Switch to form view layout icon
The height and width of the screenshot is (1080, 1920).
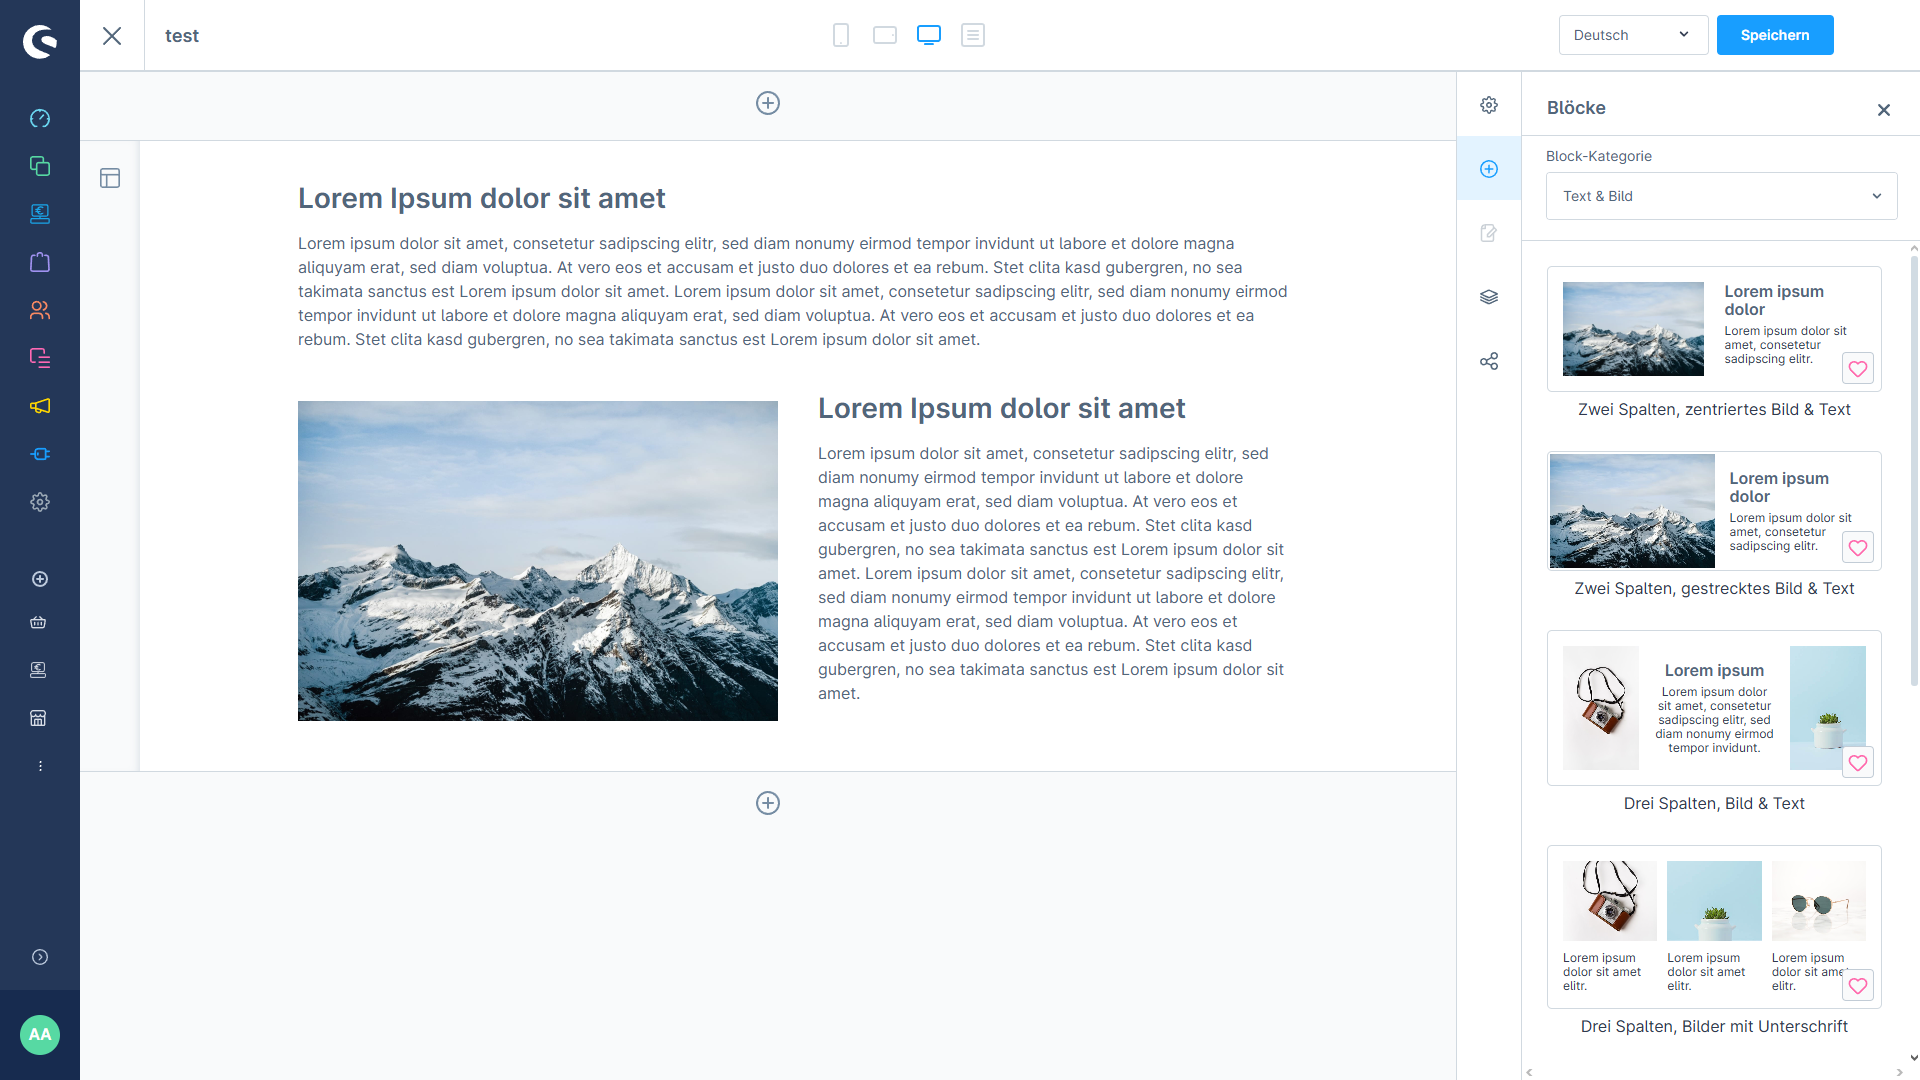(973, 35)
